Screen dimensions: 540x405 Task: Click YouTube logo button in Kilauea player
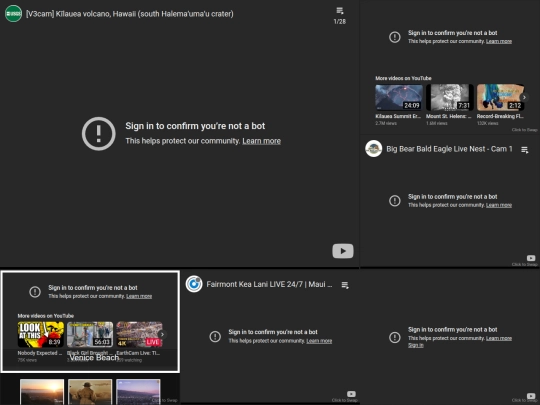pyautogui.click(x=343, y=251)
